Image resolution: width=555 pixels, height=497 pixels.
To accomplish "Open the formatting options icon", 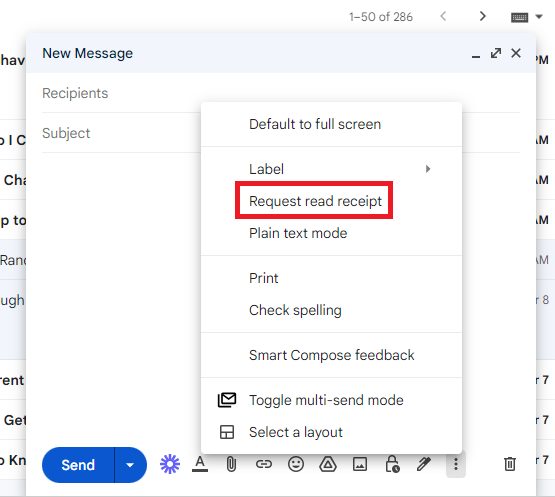I will tap(200, 464).
